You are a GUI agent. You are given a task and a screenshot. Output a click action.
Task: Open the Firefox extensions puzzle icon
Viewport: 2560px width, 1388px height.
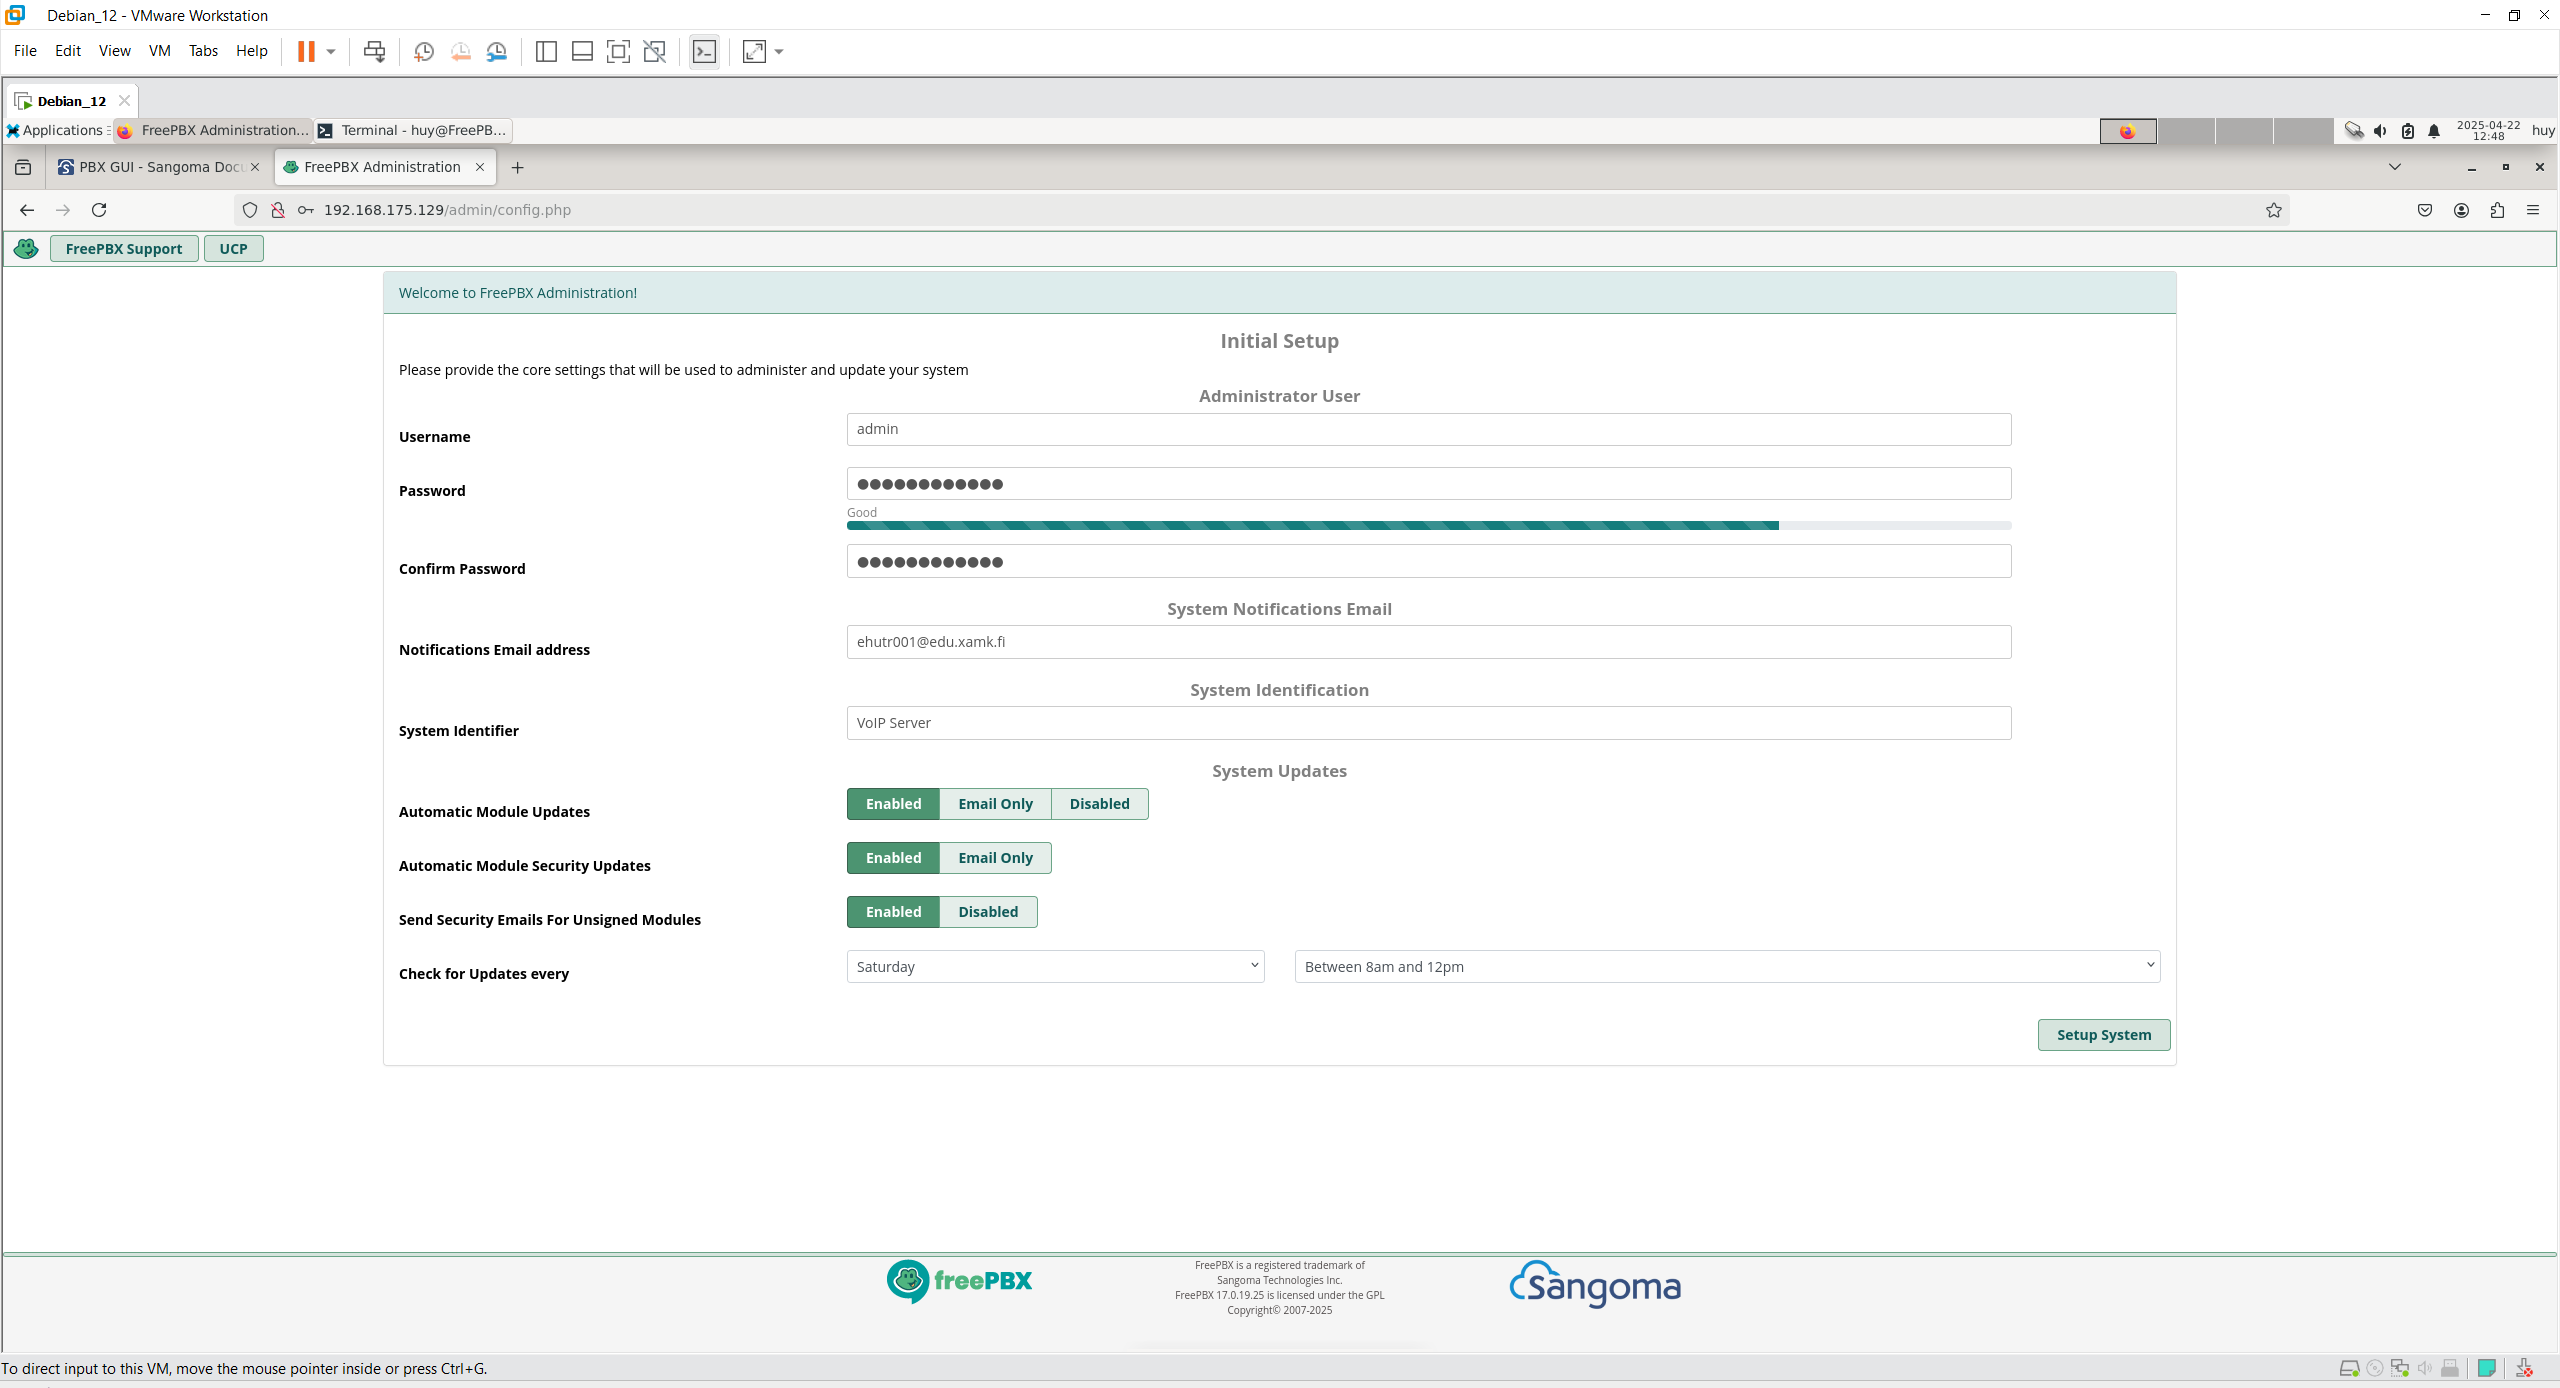pyautogui.click(x=2497, y=210)
